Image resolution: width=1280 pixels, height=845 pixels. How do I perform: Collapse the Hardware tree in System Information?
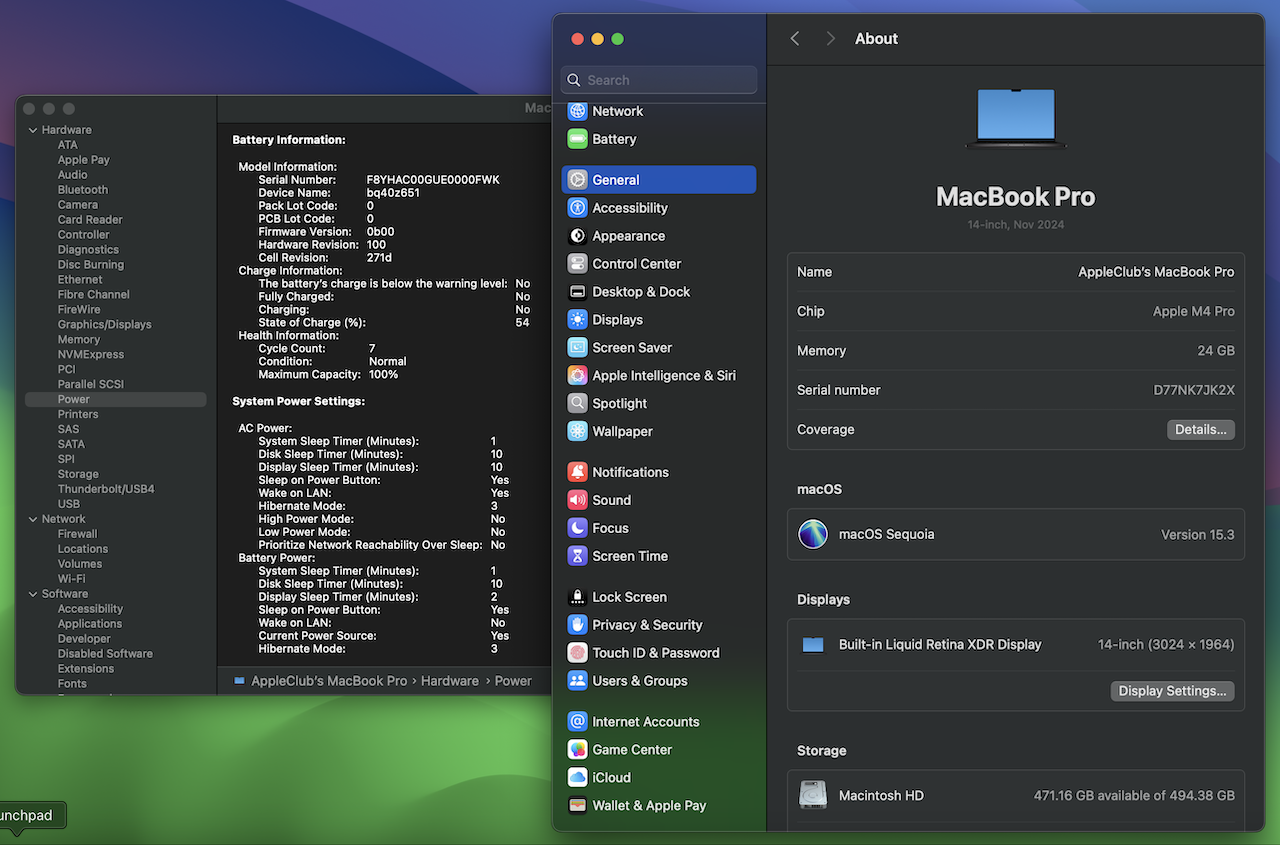[32, 130]
